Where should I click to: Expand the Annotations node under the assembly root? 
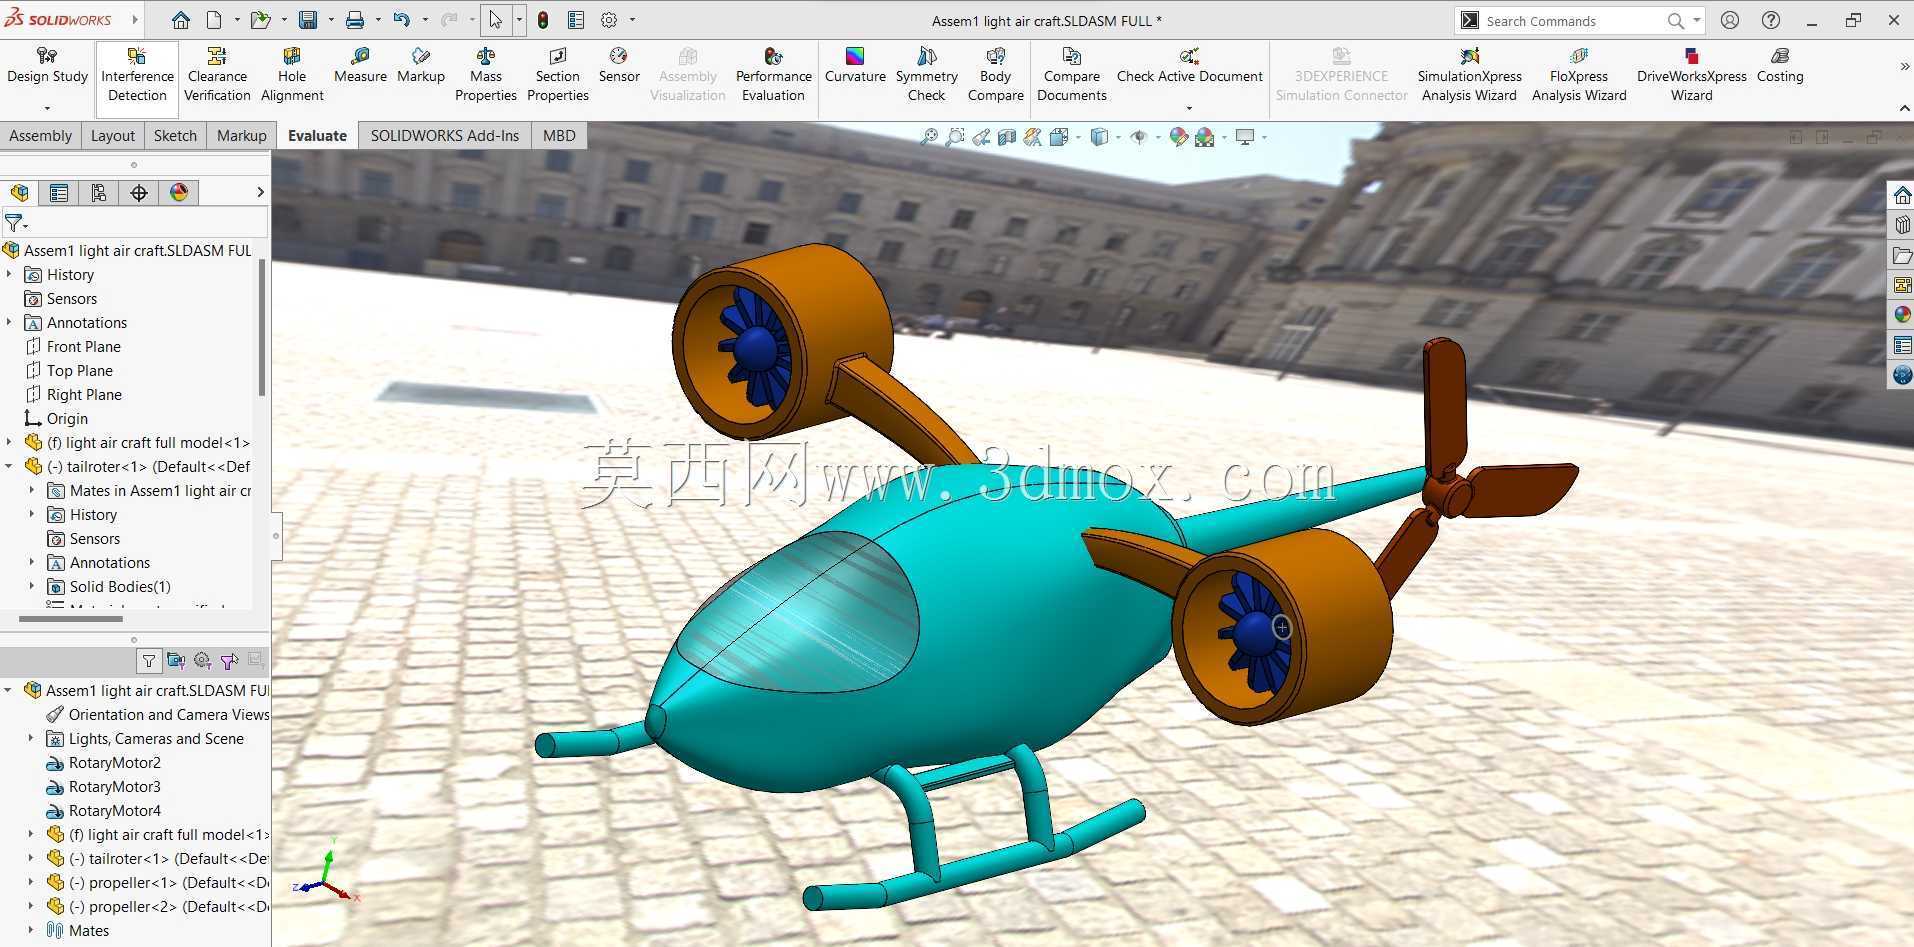[10, 322]
